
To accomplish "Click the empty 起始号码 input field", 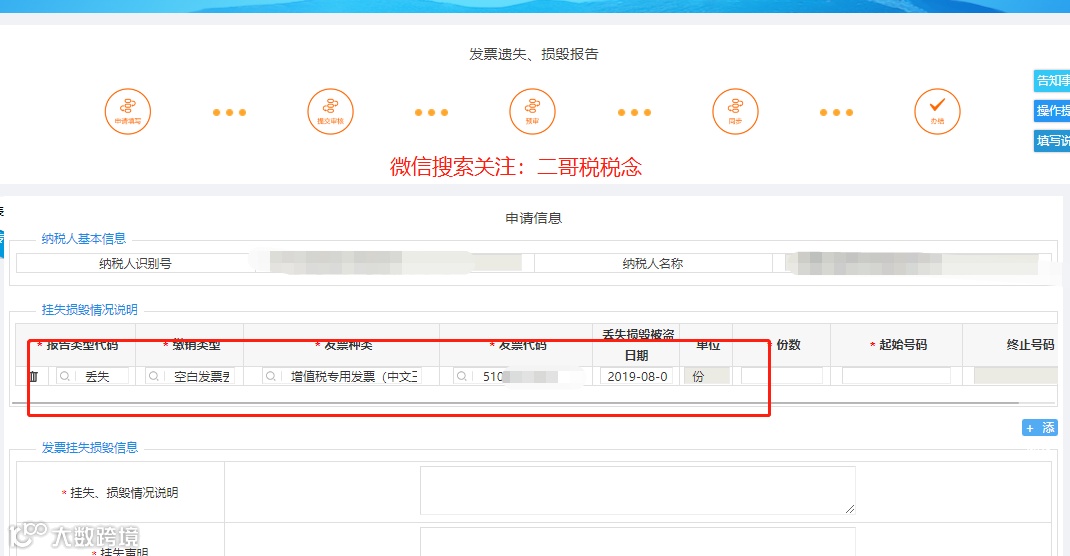I will (x=896, y=376).
